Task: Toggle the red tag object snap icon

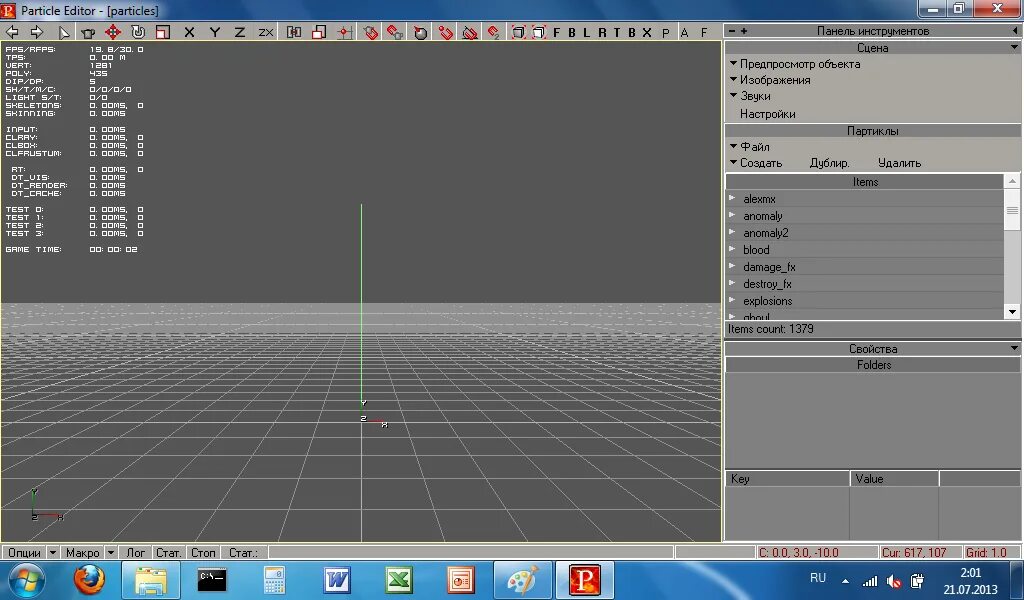Action: [370, 32]
